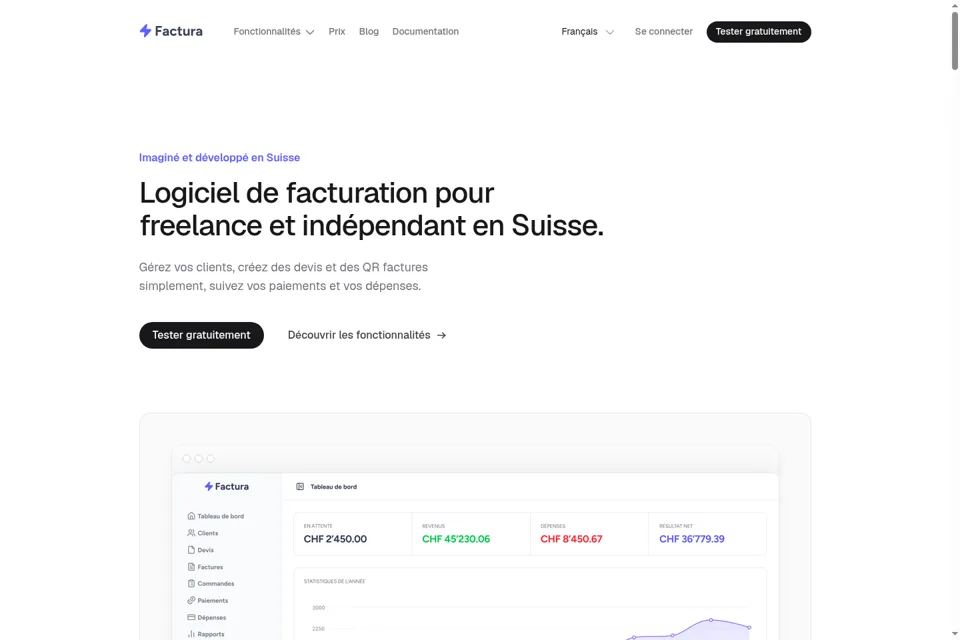
Task: Open Clients in the preview sidebar
Action: tap(203, 533)
